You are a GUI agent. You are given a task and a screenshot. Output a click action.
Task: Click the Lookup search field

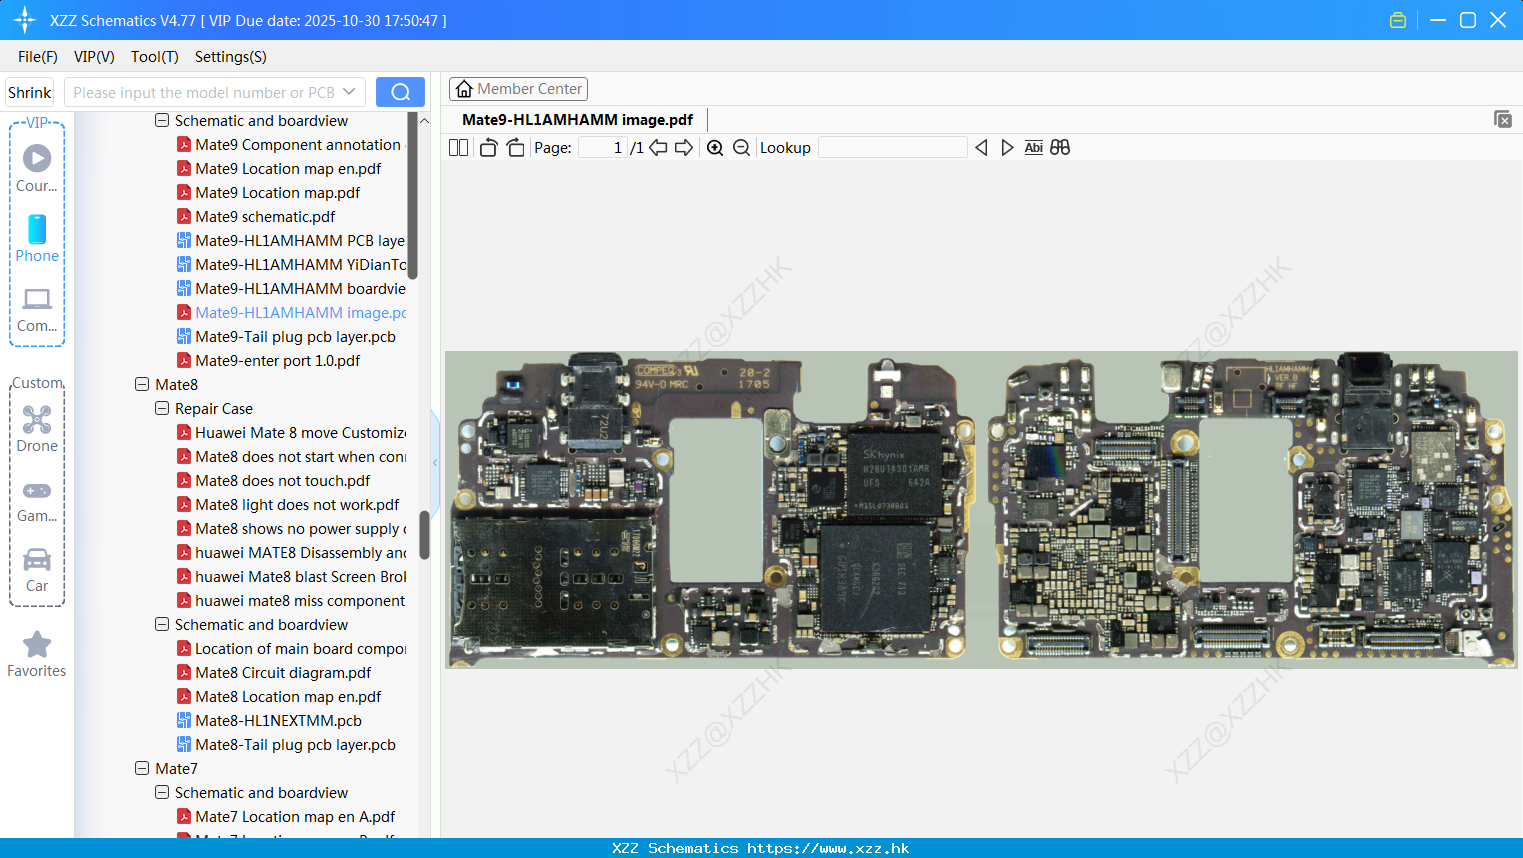[x=893, y=148]
